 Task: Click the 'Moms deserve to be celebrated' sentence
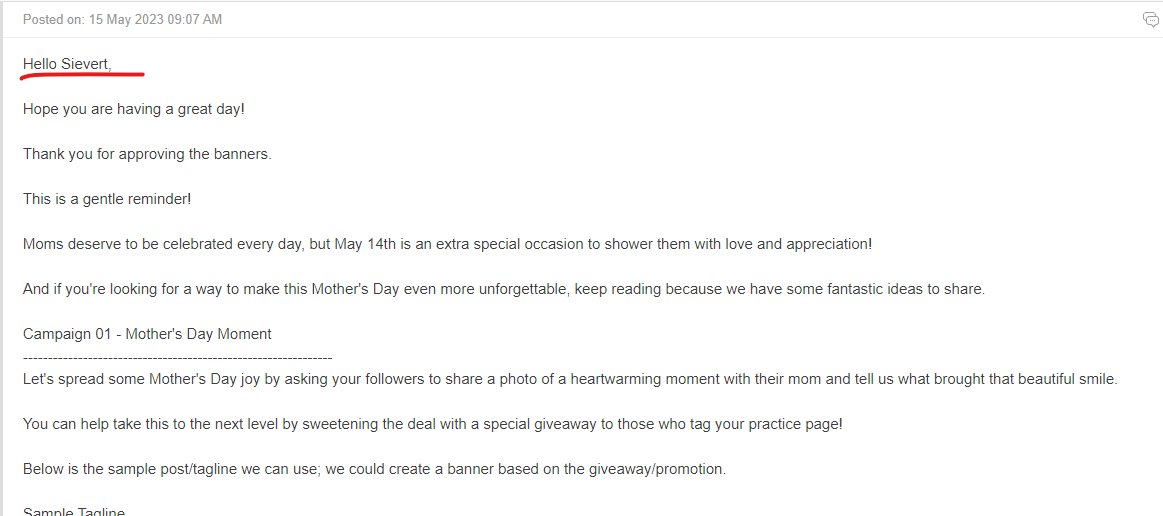pyautogui.click(x=447, y=244)
